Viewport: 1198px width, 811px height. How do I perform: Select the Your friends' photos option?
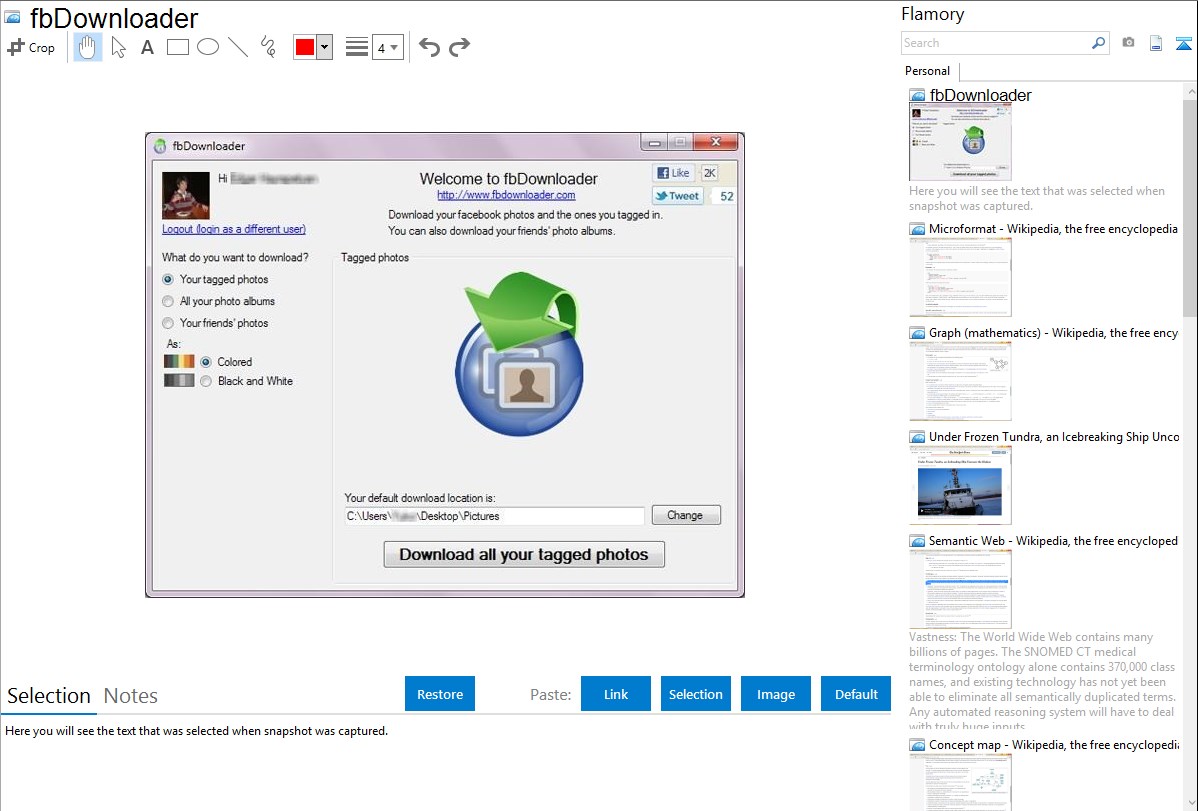tap(168, 323)
